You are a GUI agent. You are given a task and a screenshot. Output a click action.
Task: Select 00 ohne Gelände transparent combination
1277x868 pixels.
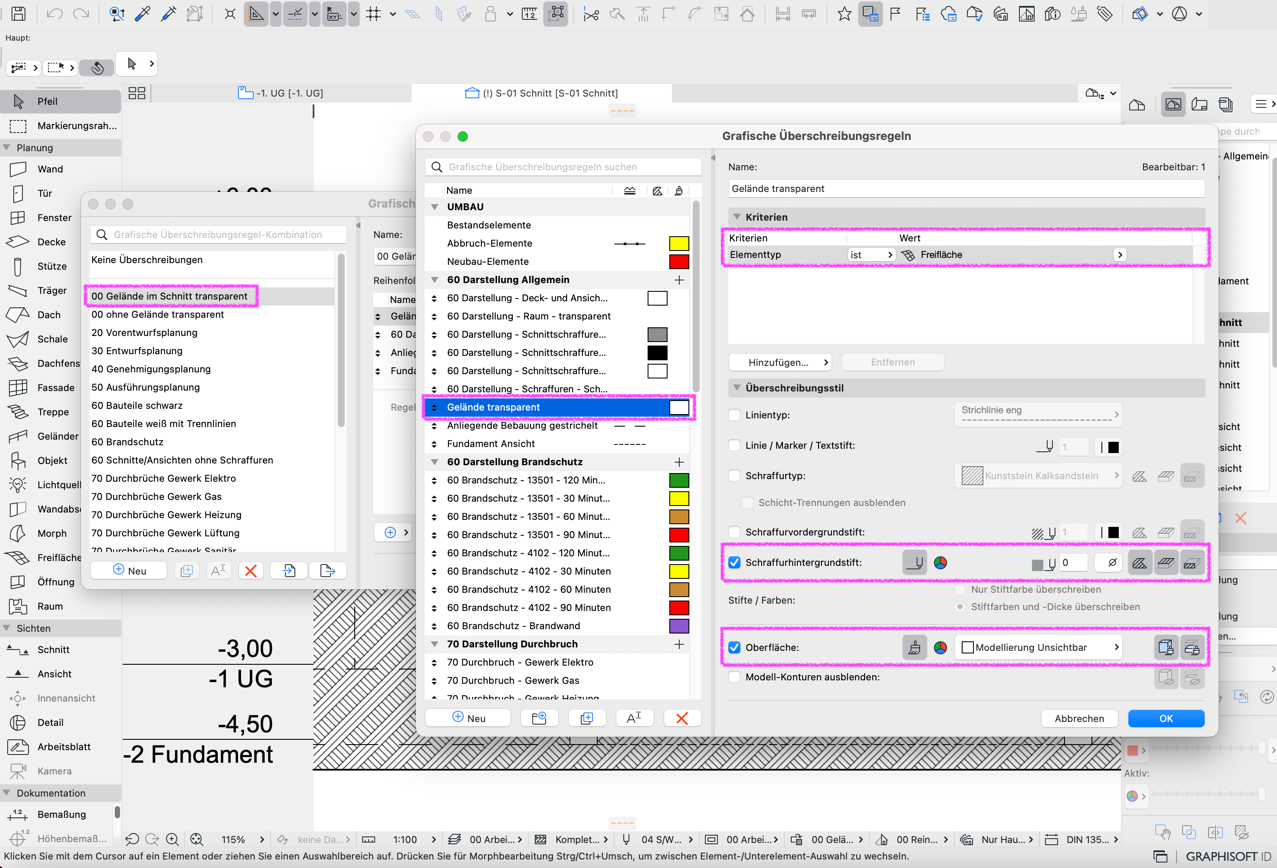tap(211, 314)
